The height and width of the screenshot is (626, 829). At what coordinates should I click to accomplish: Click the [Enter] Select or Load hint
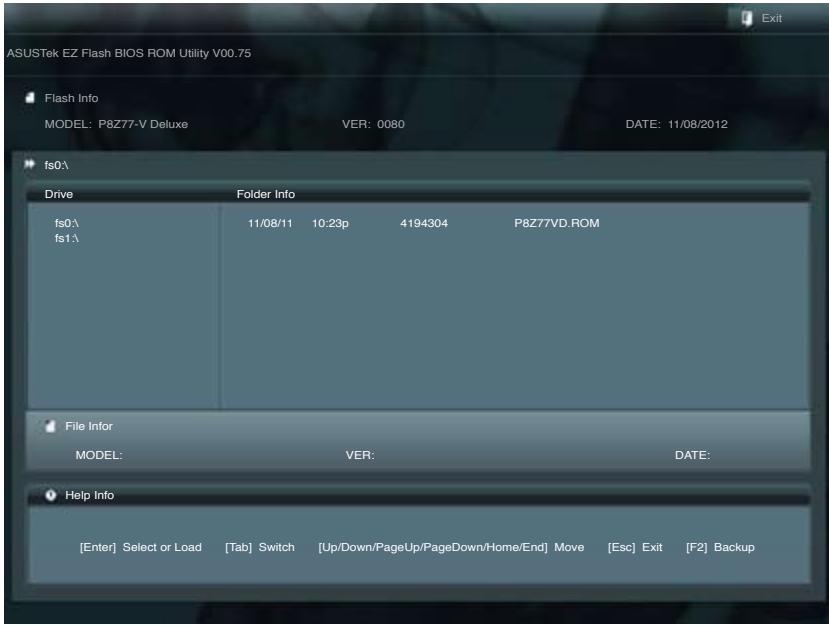[141, 547]
